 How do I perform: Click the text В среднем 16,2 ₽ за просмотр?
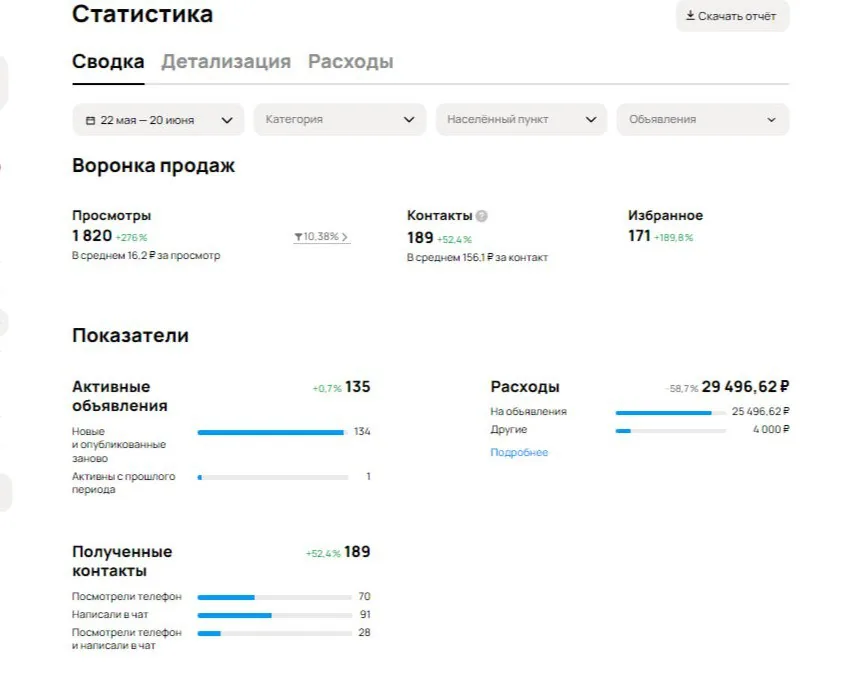(x=146, y=256)
